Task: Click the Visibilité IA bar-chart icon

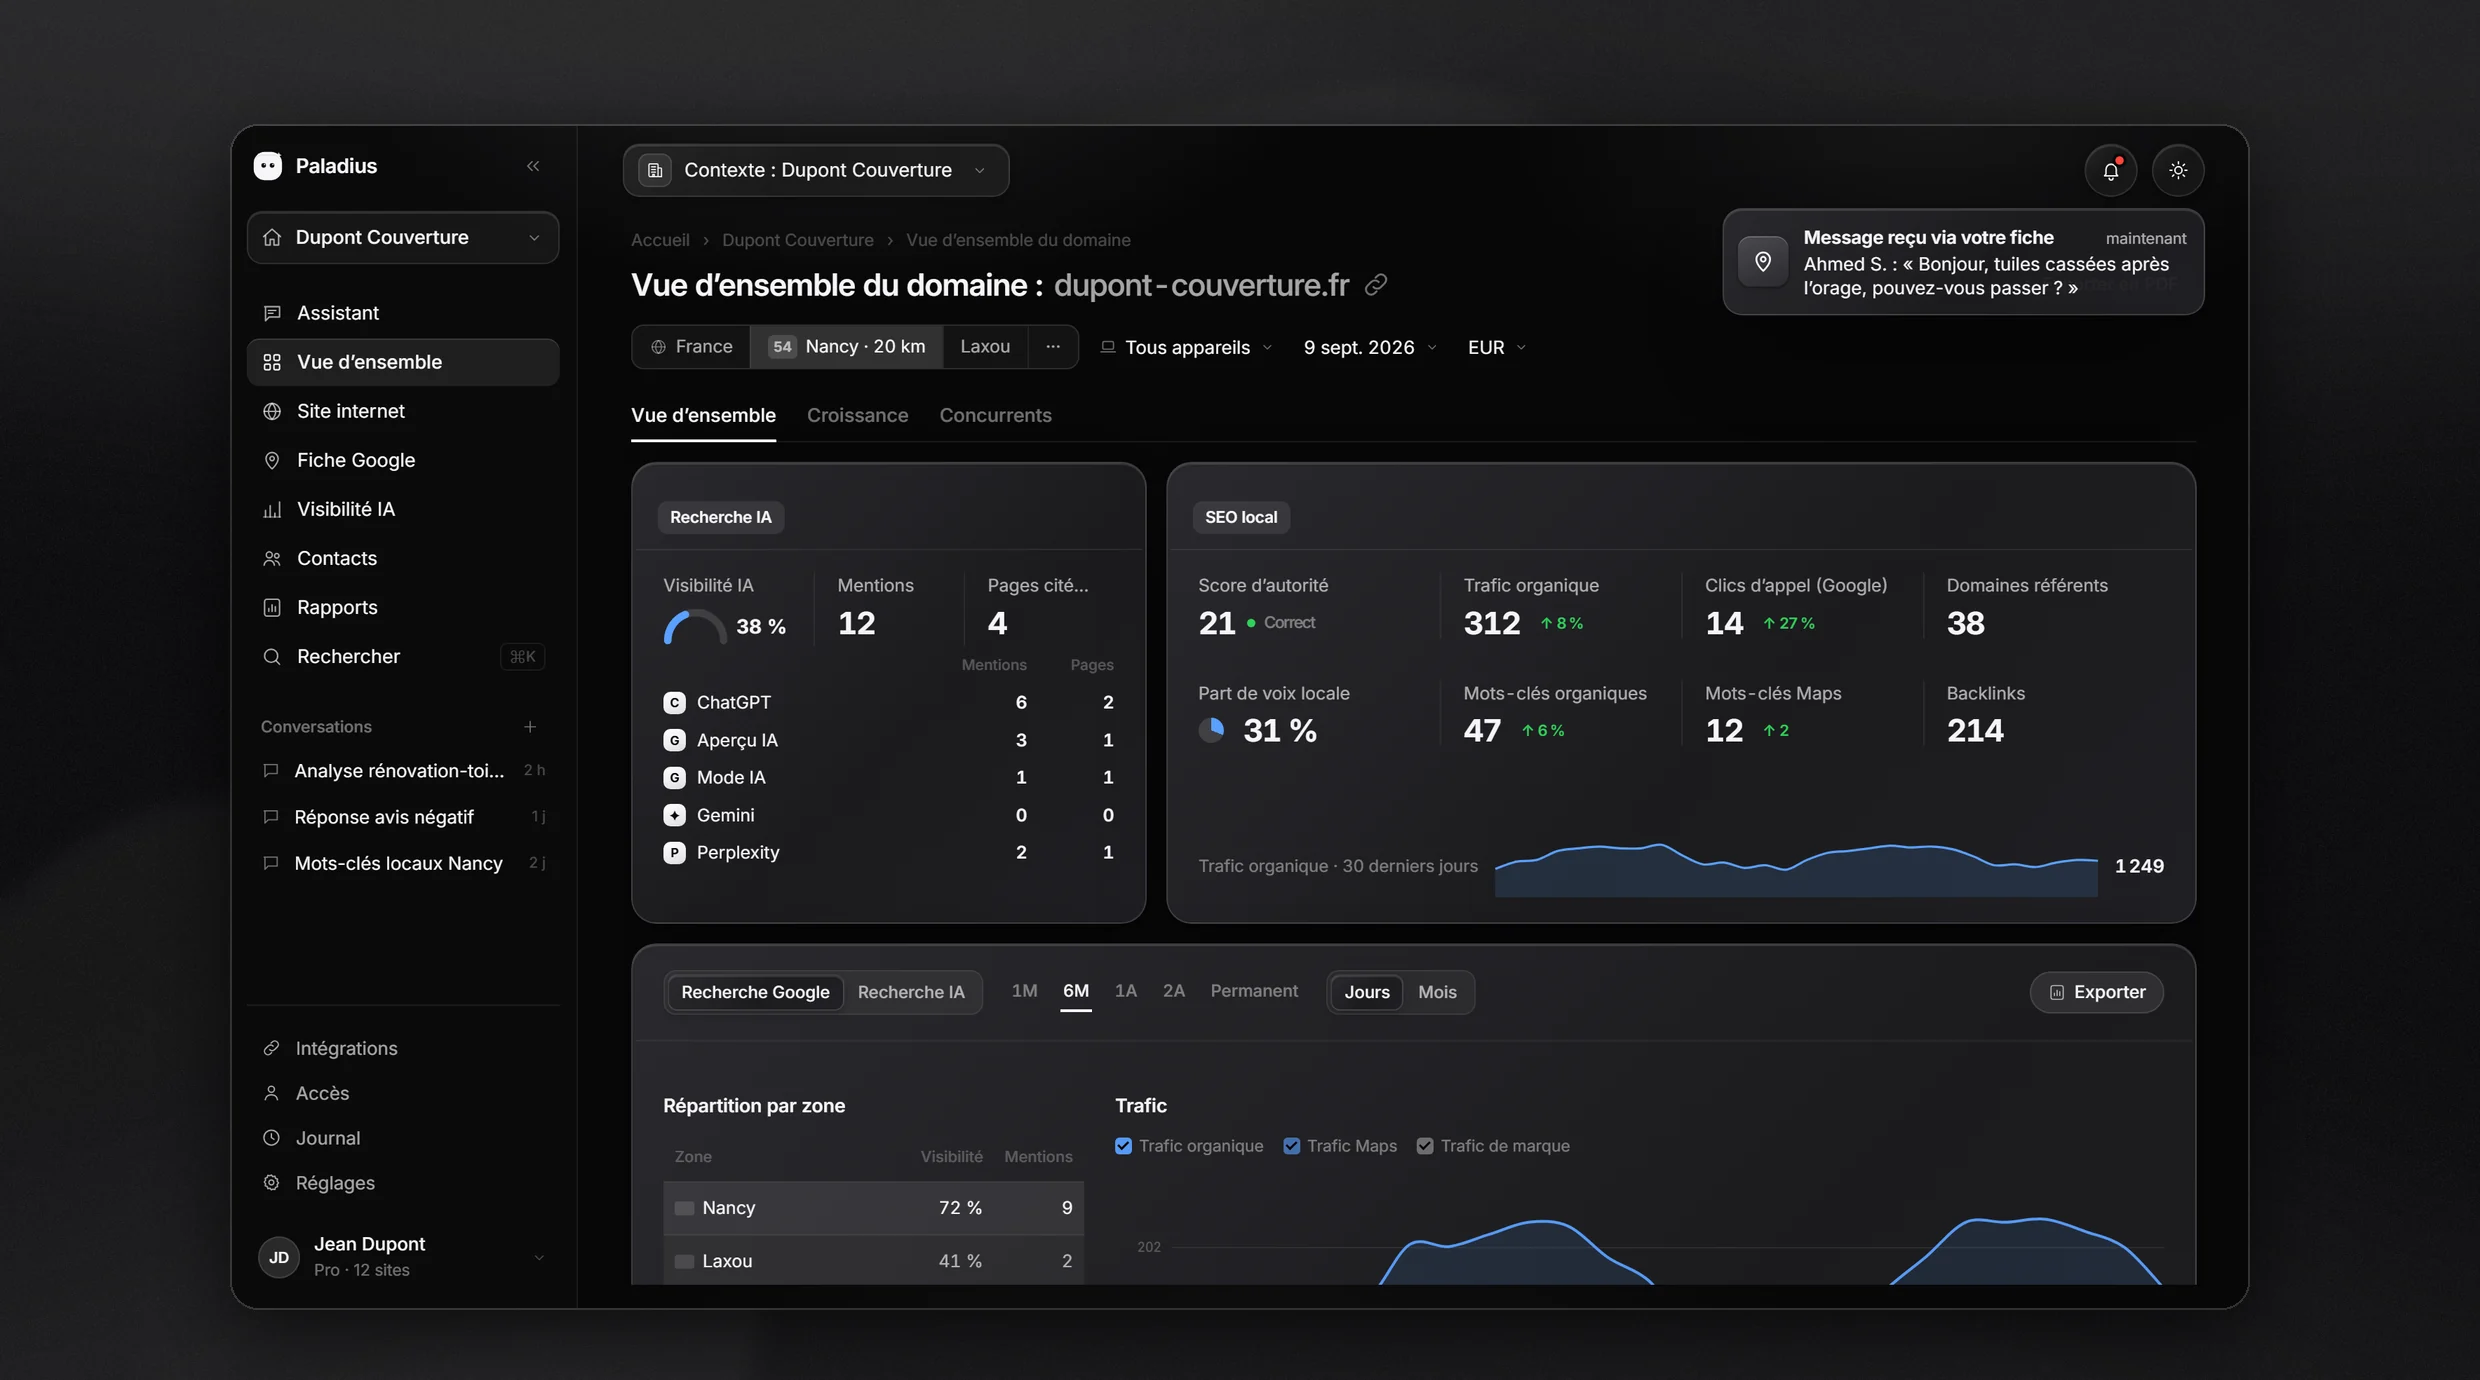Action: pyautogui.click(x=272, y=509)
